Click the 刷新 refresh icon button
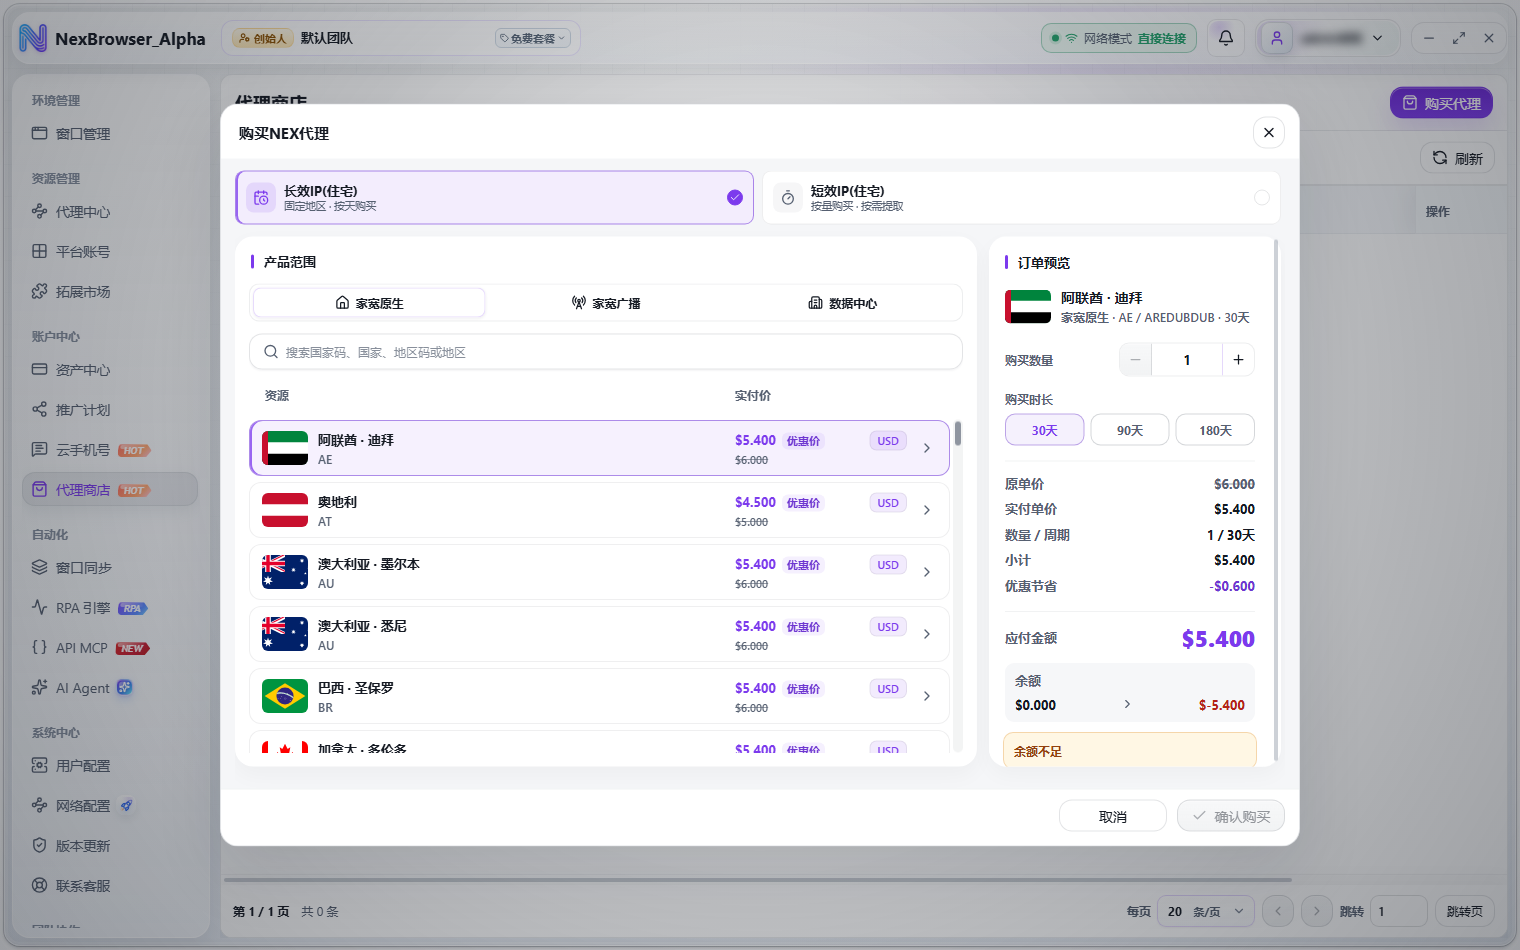Image resolution: width=1520 pixels, height=950 pixels. click(1457, 158)
